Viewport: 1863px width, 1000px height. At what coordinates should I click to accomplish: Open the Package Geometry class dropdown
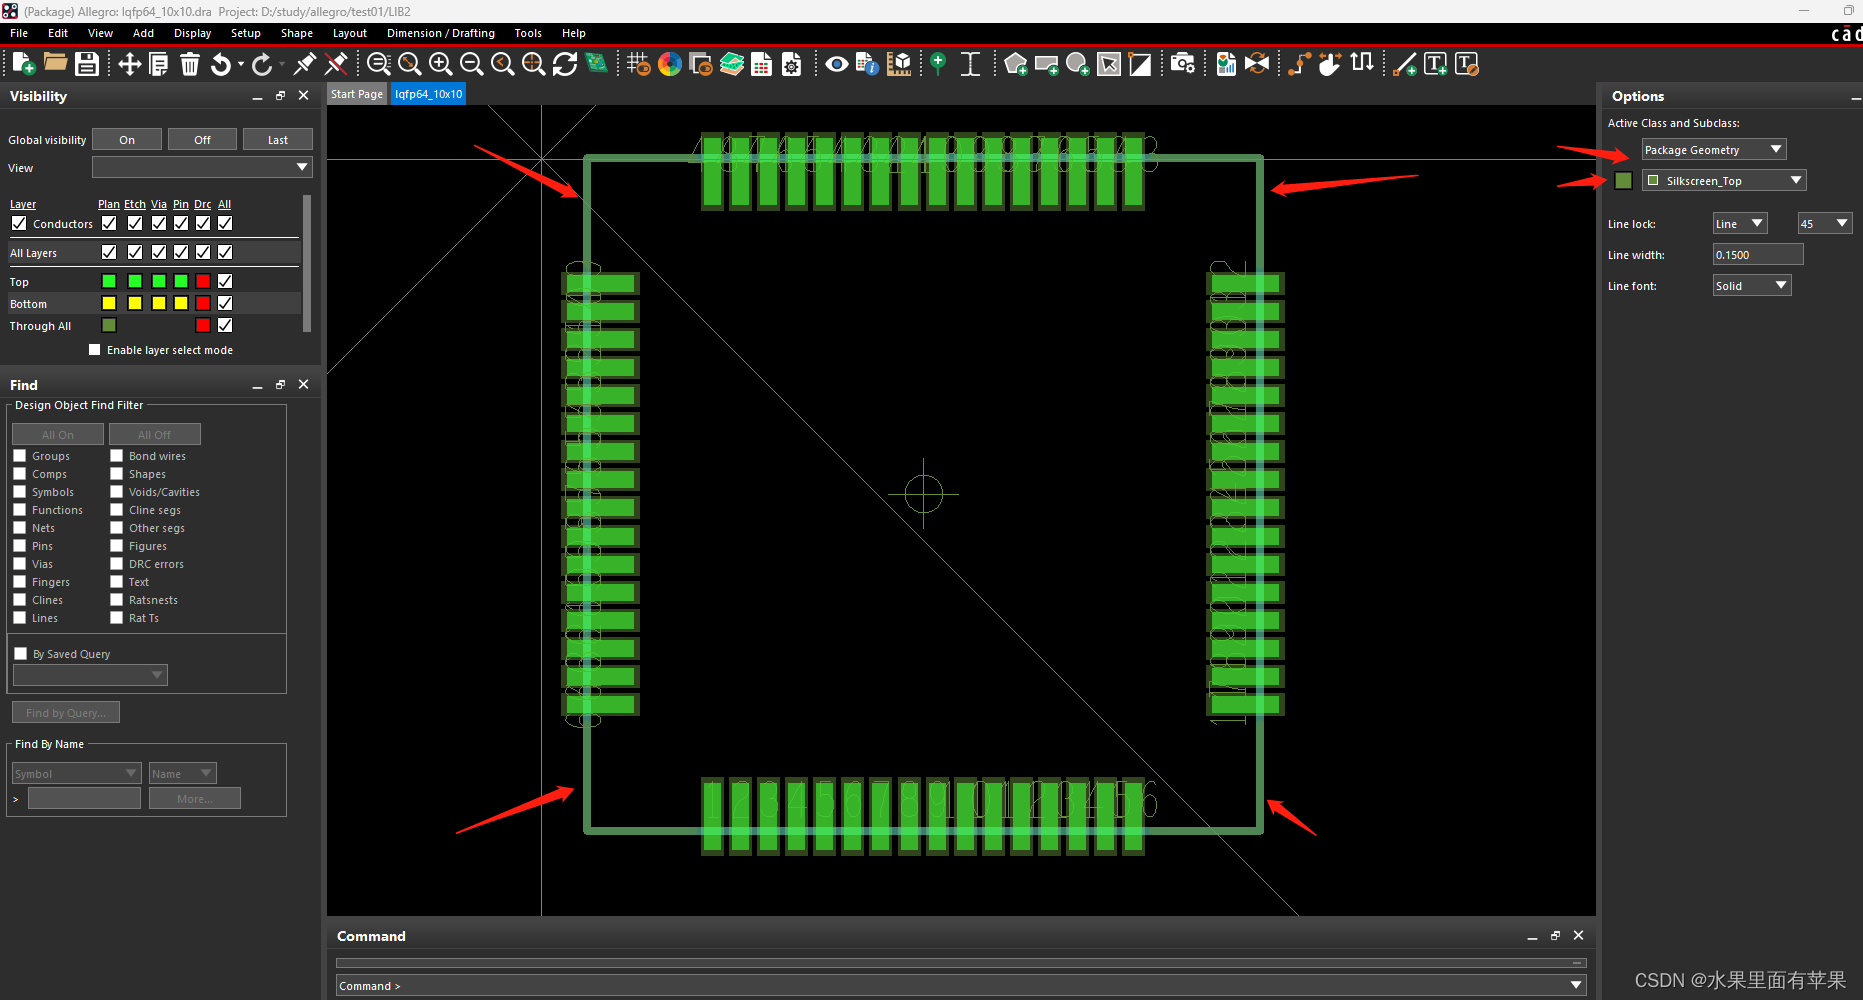(x=1713, y=150)
